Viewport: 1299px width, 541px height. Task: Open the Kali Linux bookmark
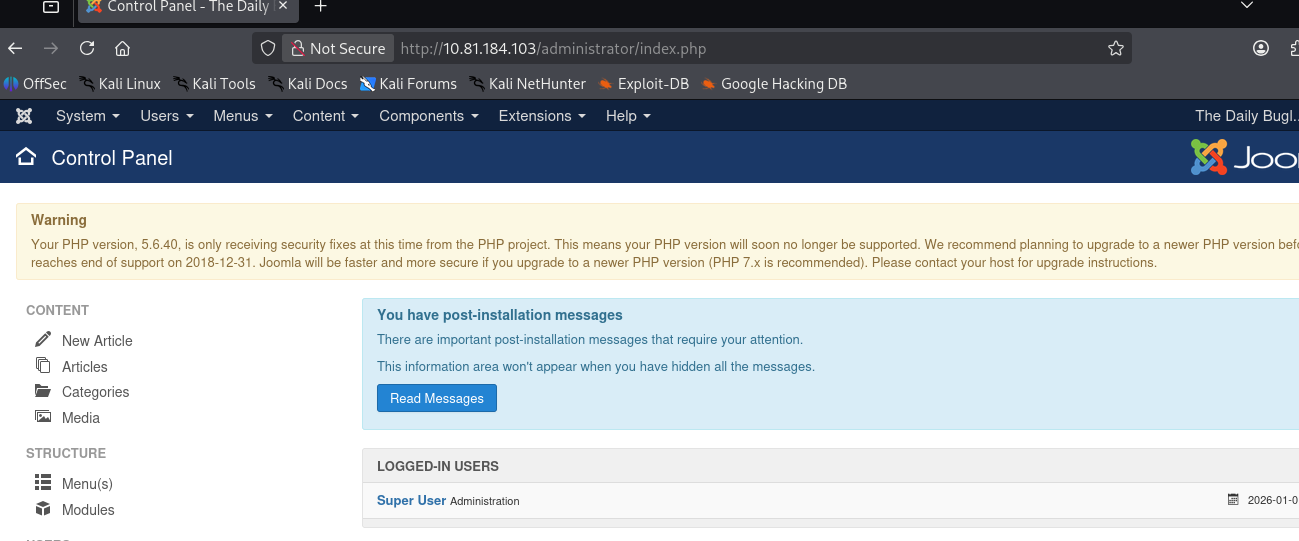coord(120,84)
